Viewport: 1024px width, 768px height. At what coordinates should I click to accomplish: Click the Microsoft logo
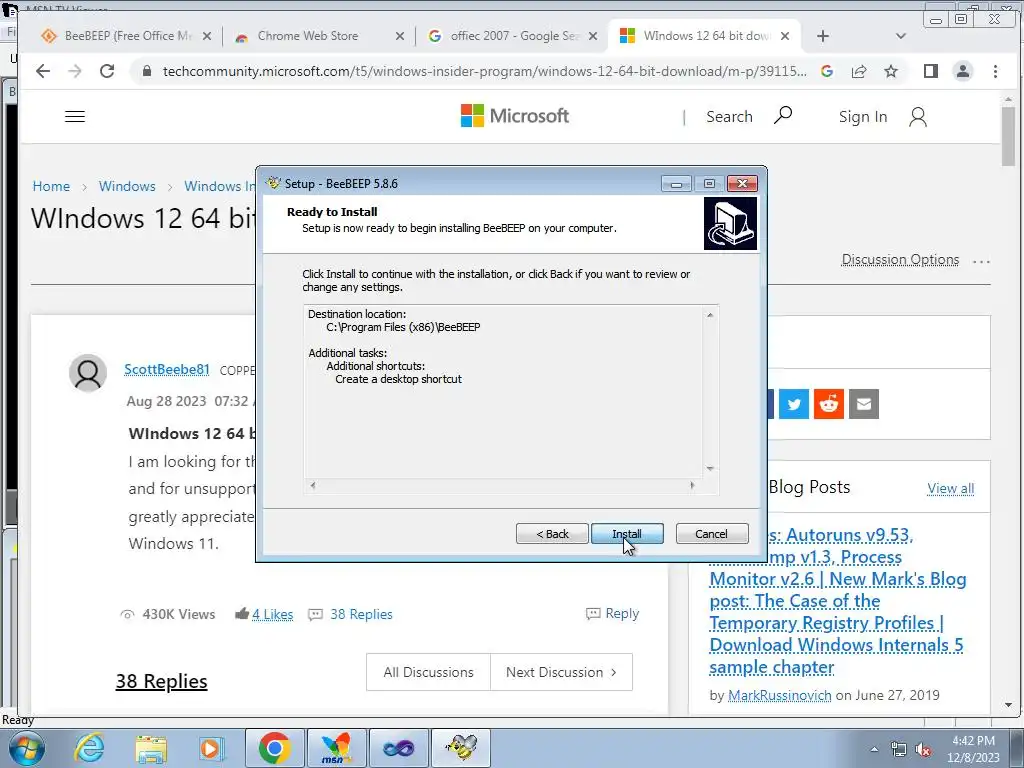515,116
